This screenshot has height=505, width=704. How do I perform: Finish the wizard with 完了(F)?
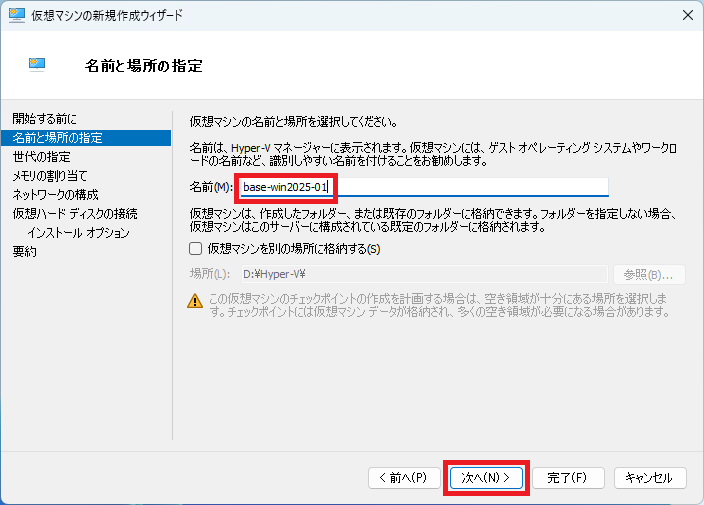(568, 478)
